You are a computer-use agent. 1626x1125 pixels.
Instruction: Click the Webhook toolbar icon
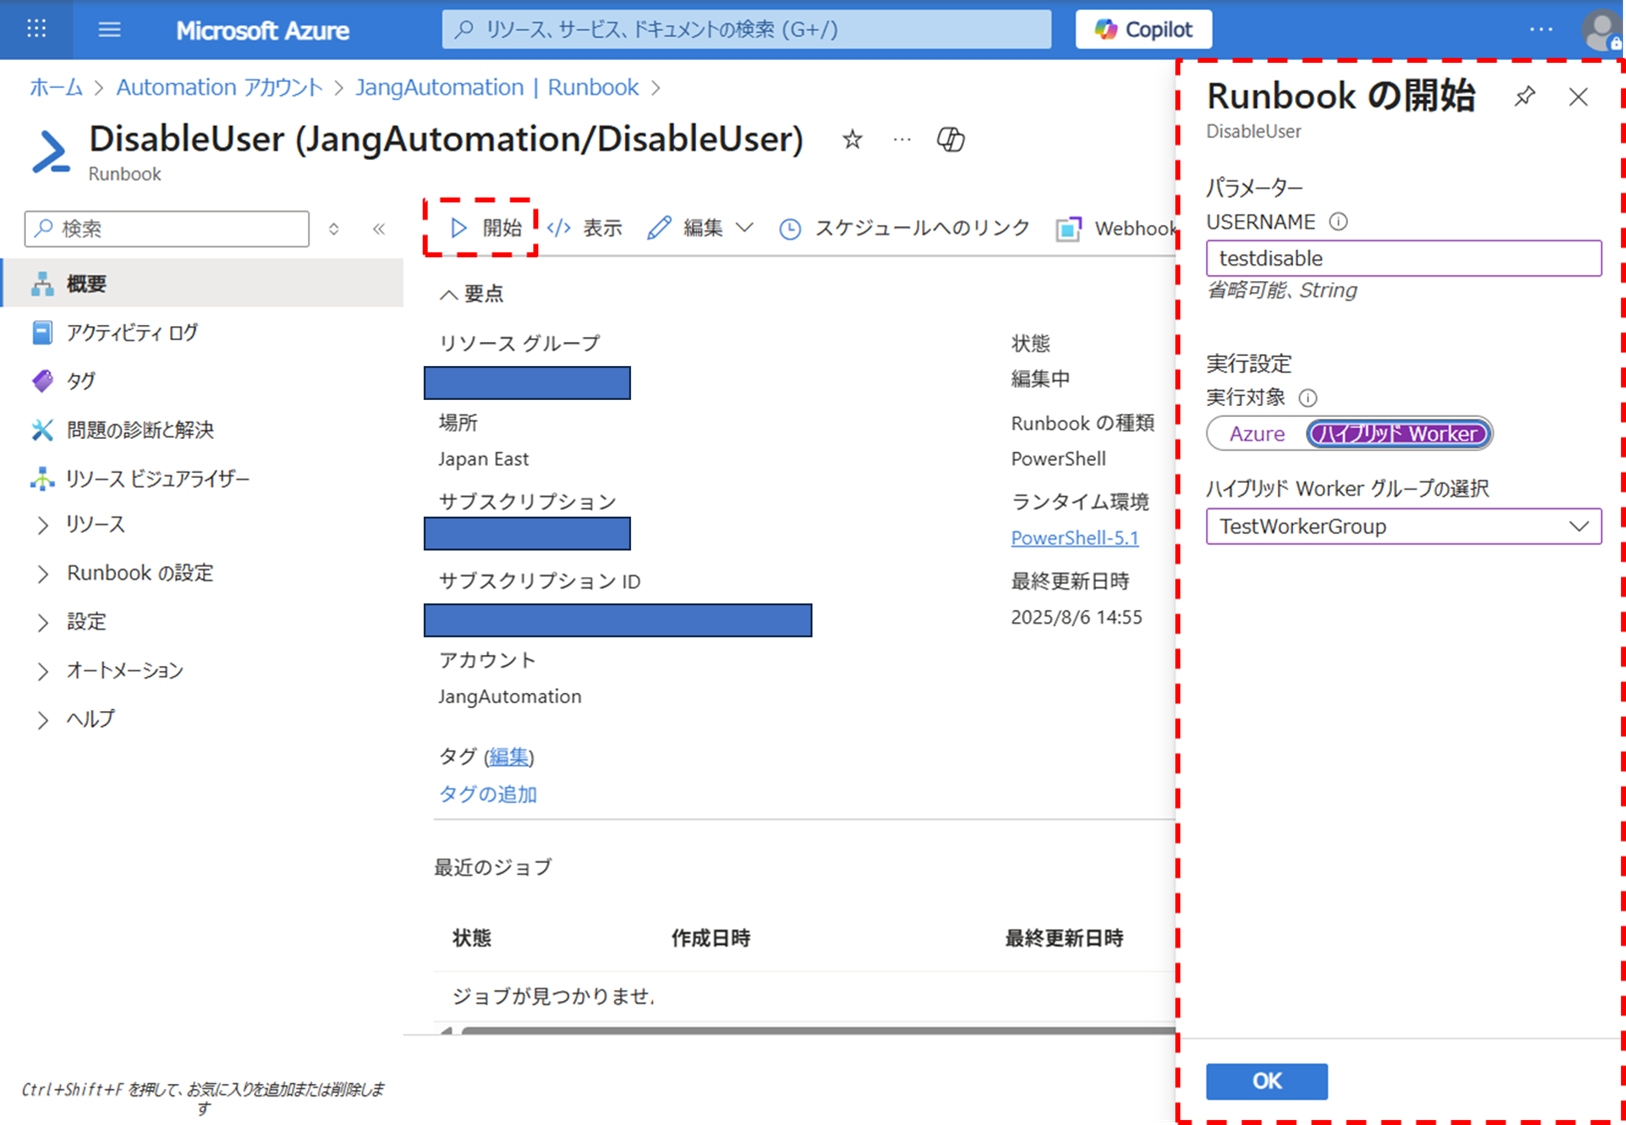tap(1070, 228)
